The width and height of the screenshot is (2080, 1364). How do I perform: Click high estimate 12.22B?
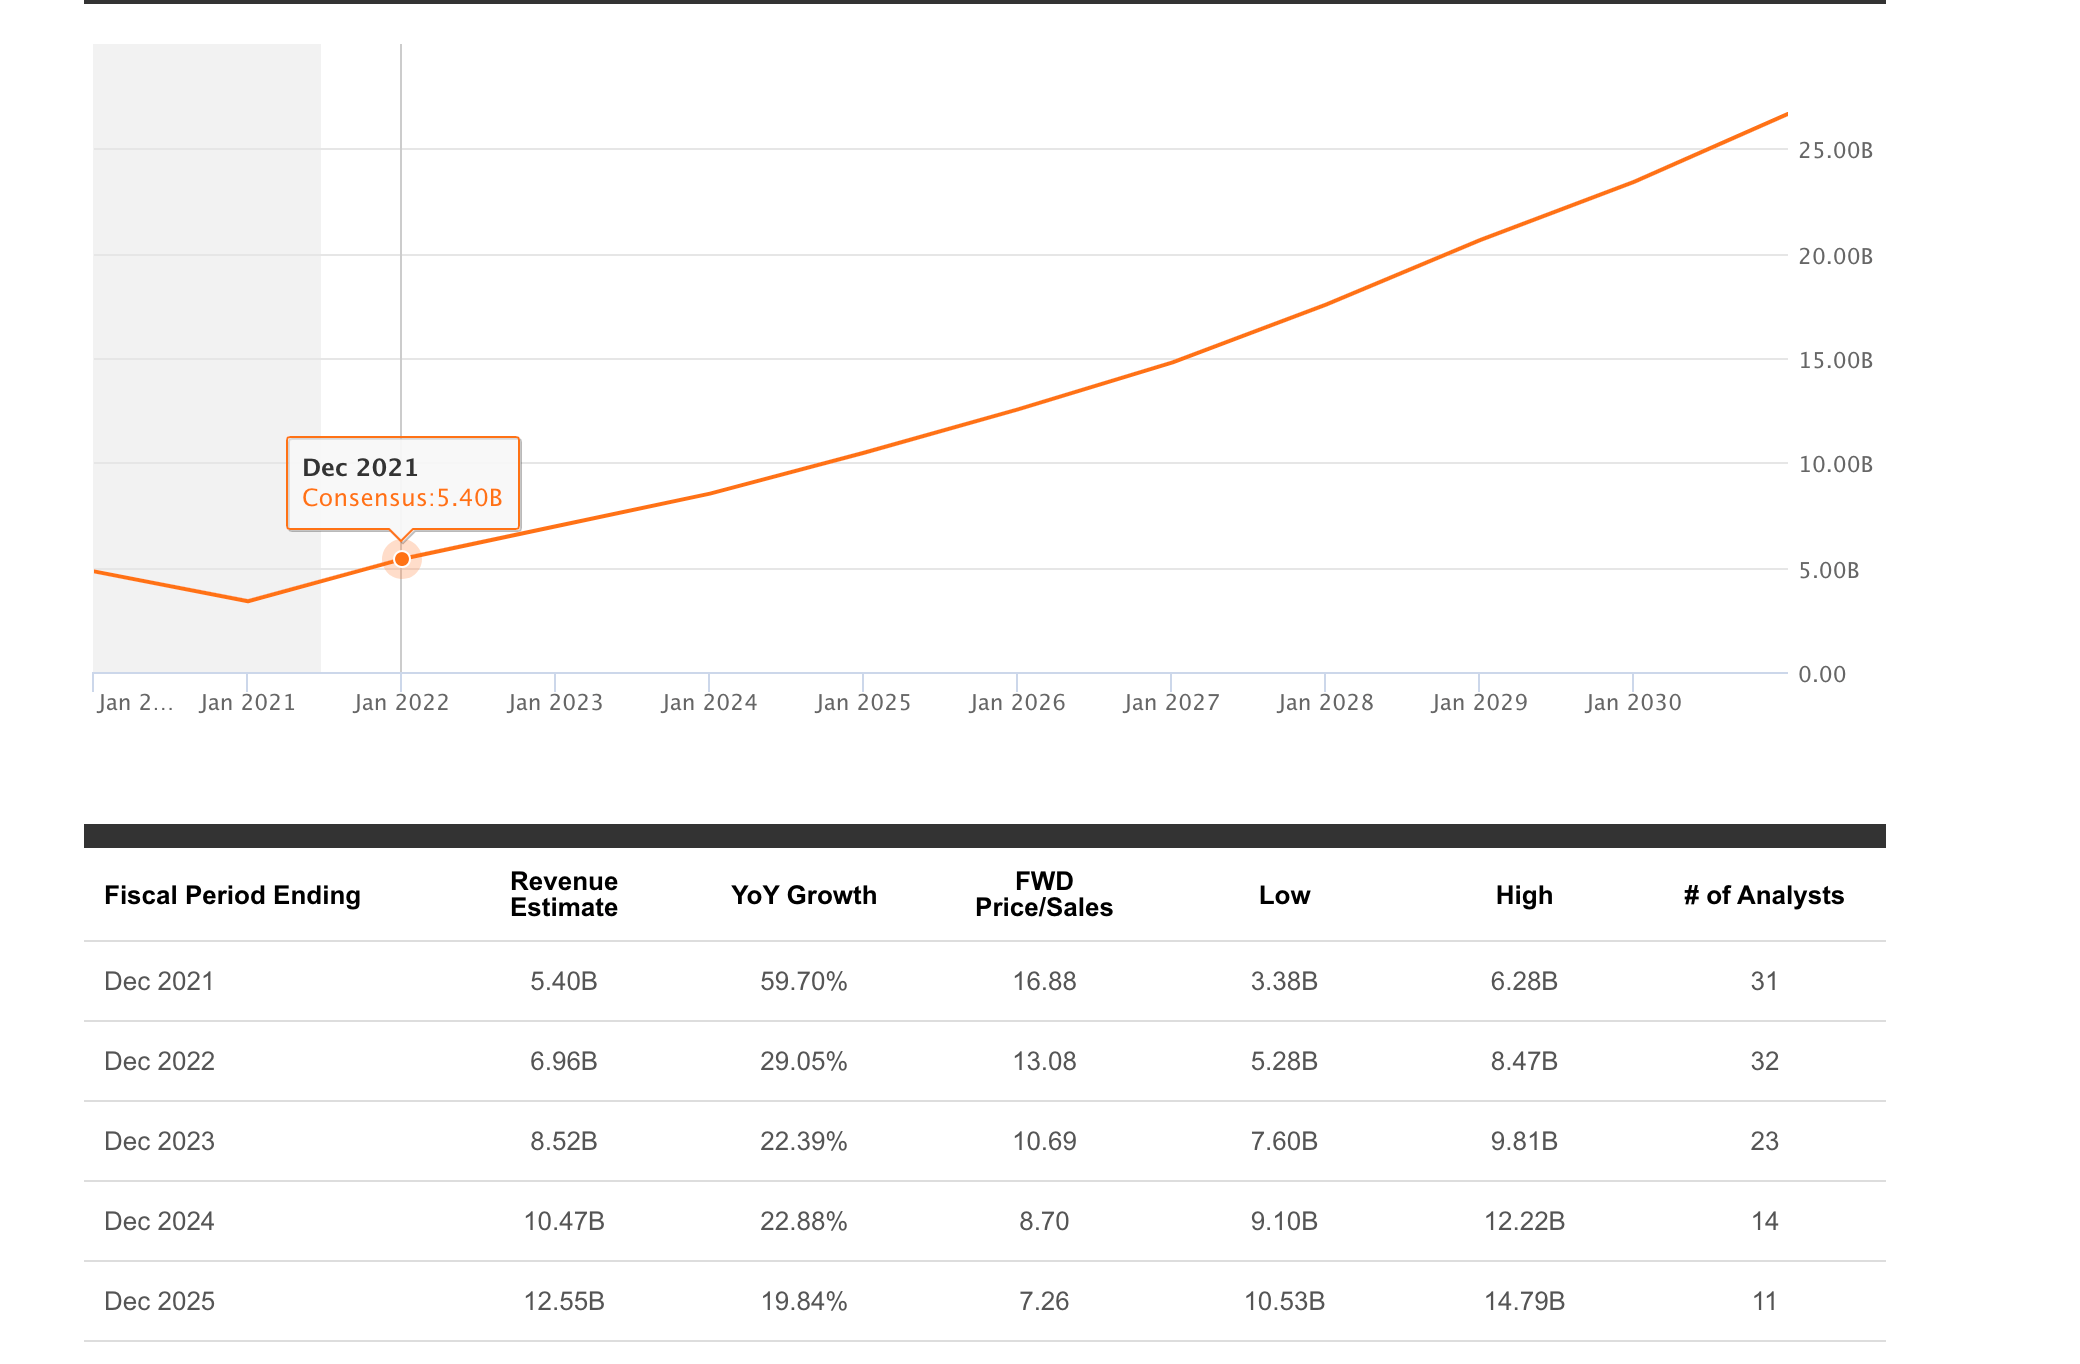1524,1221
